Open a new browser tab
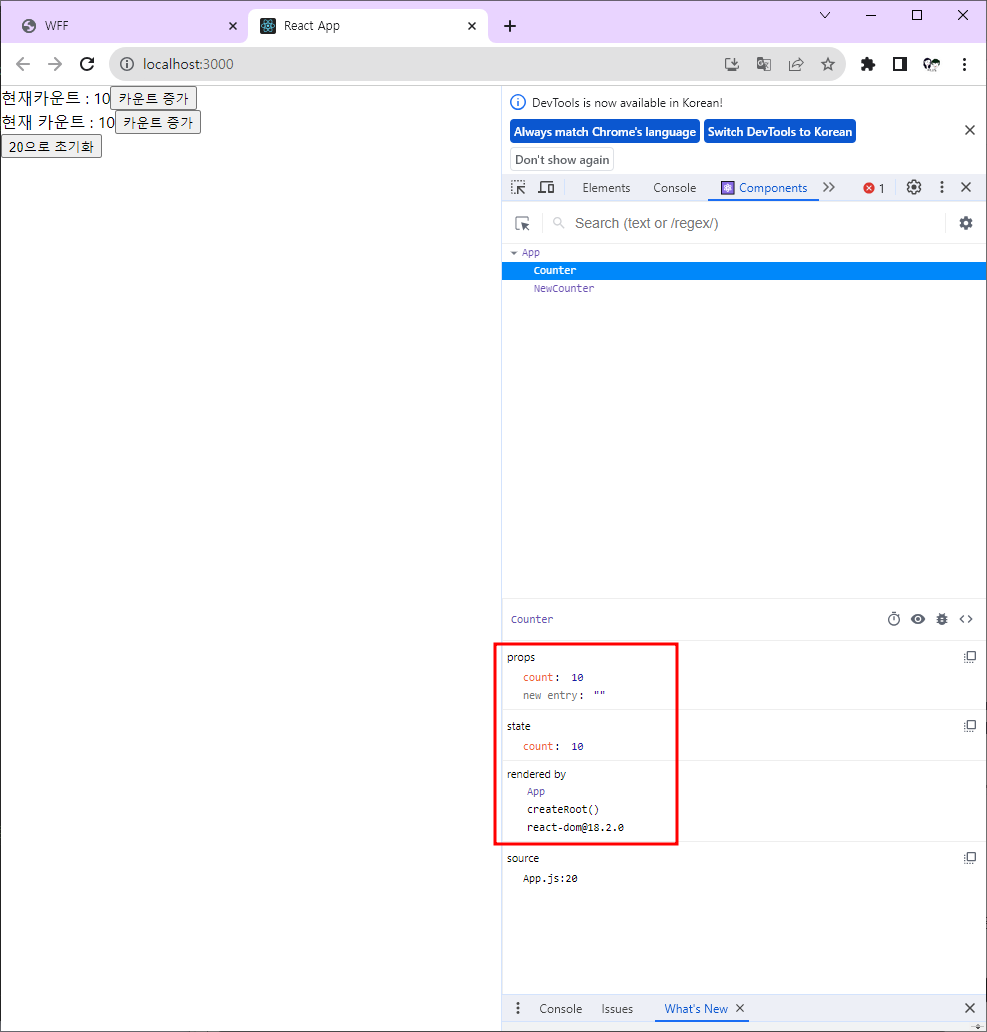This screenshot has height=1032, width=987. [510, 26]
